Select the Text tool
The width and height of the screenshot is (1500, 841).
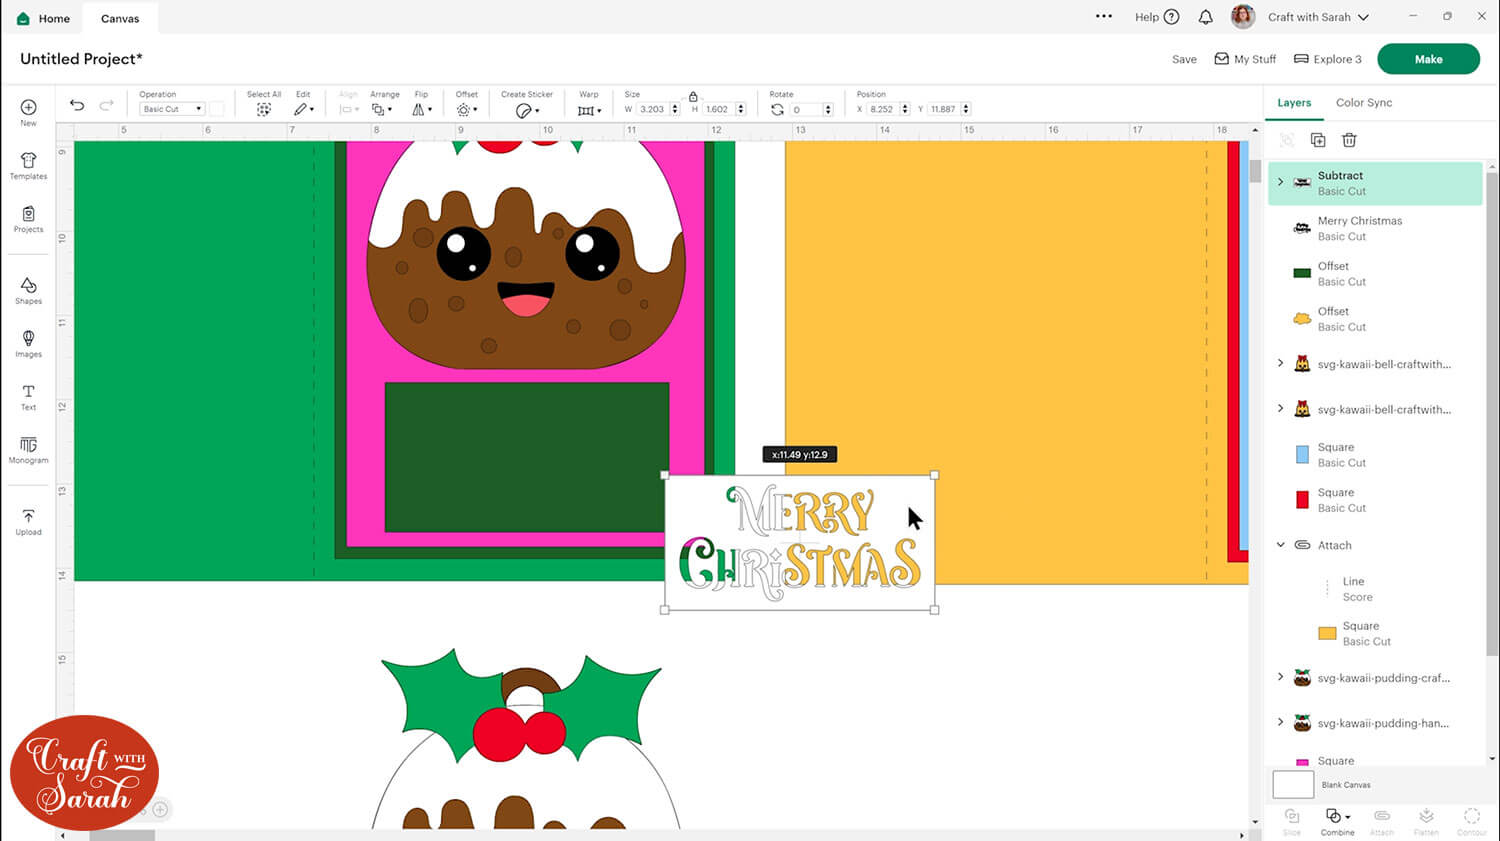coord(28,396)
